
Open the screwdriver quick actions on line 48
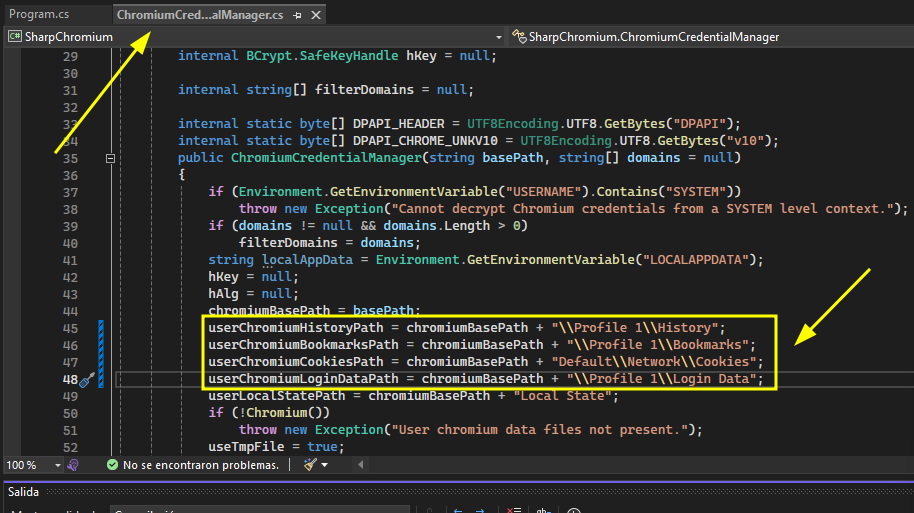tap(87, 380)
